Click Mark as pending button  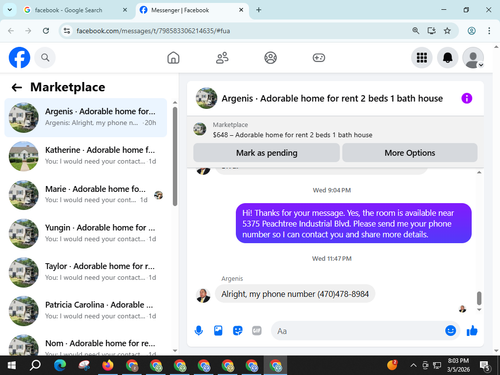(x=266, y=153)
